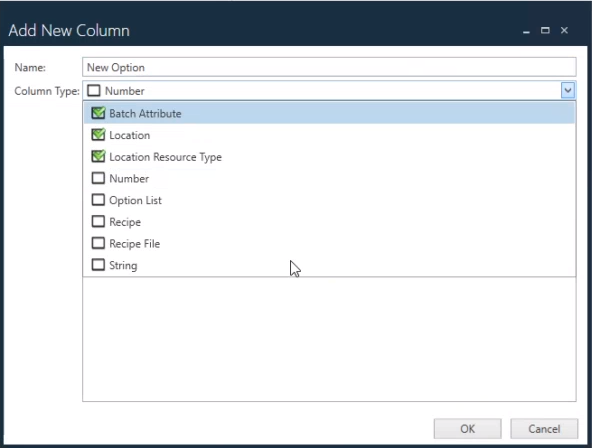Image resolution: width=592 pixels, height=448 pixels.
Task: Click the checked icon beside Location
Action: (98, 134)
